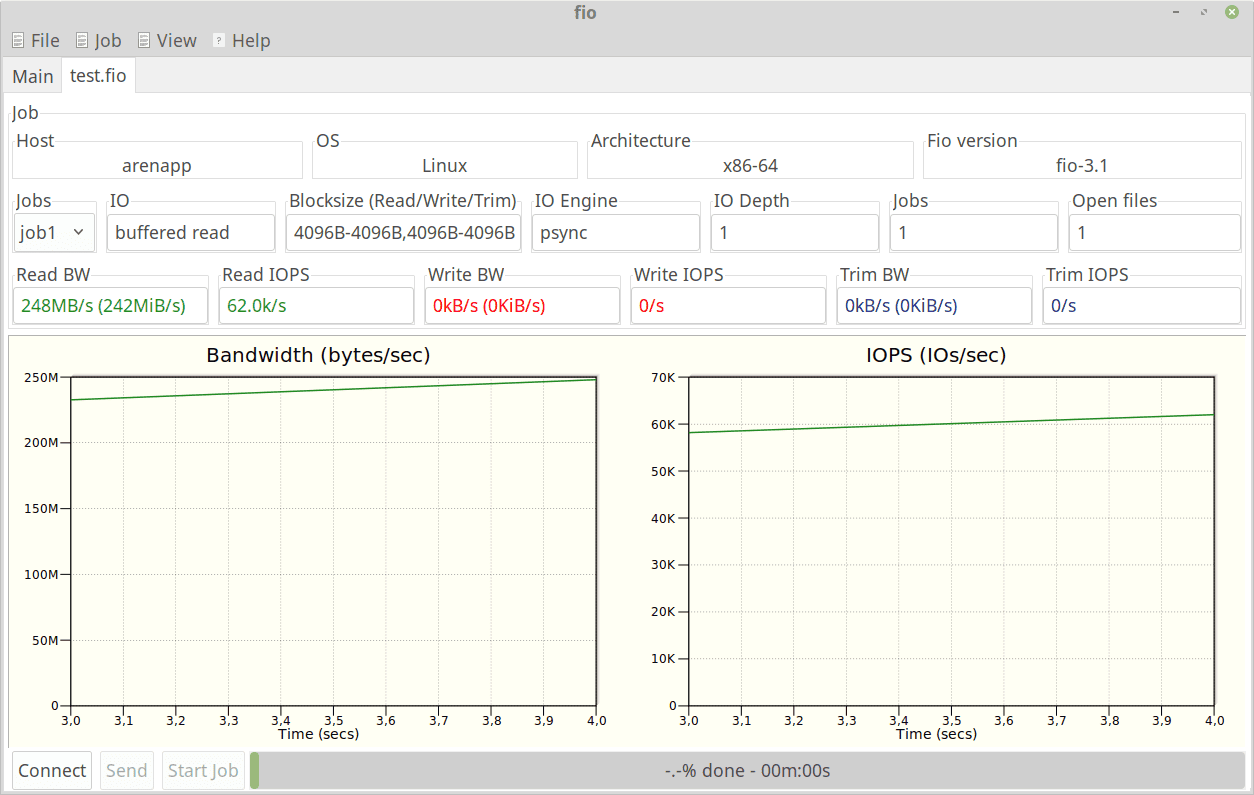Select the Blocksize field
Screen dimensions: 1254x795
tap(403, 233)
